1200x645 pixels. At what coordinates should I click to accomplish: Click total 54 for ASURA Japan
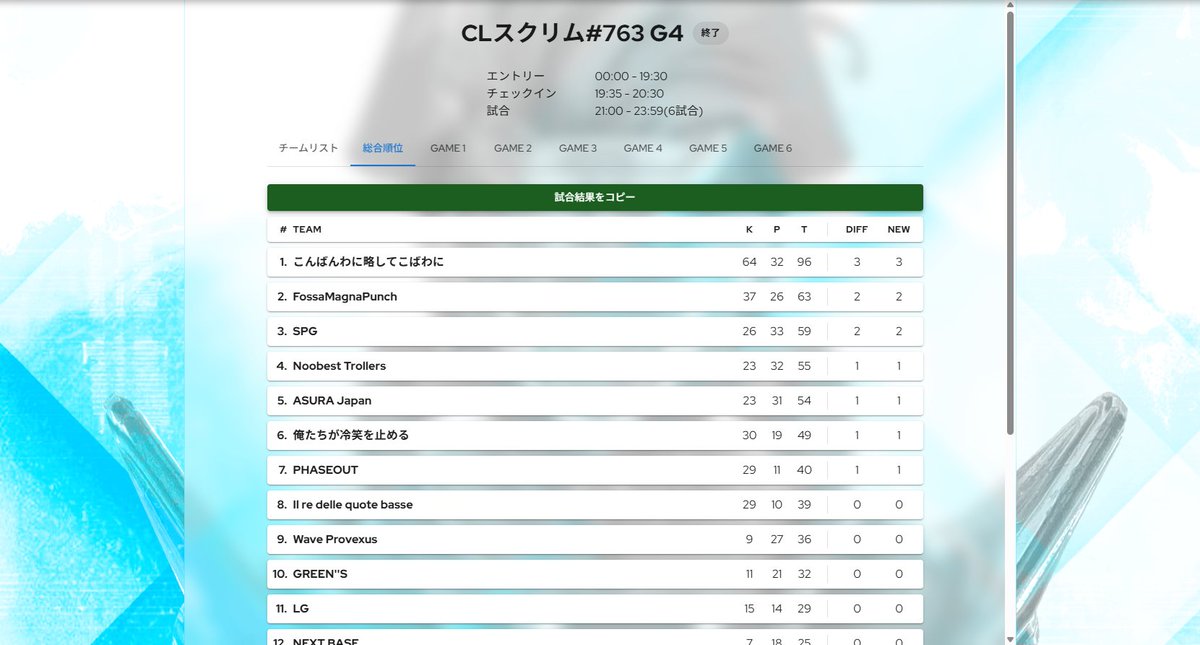click(x=804, y=401)
